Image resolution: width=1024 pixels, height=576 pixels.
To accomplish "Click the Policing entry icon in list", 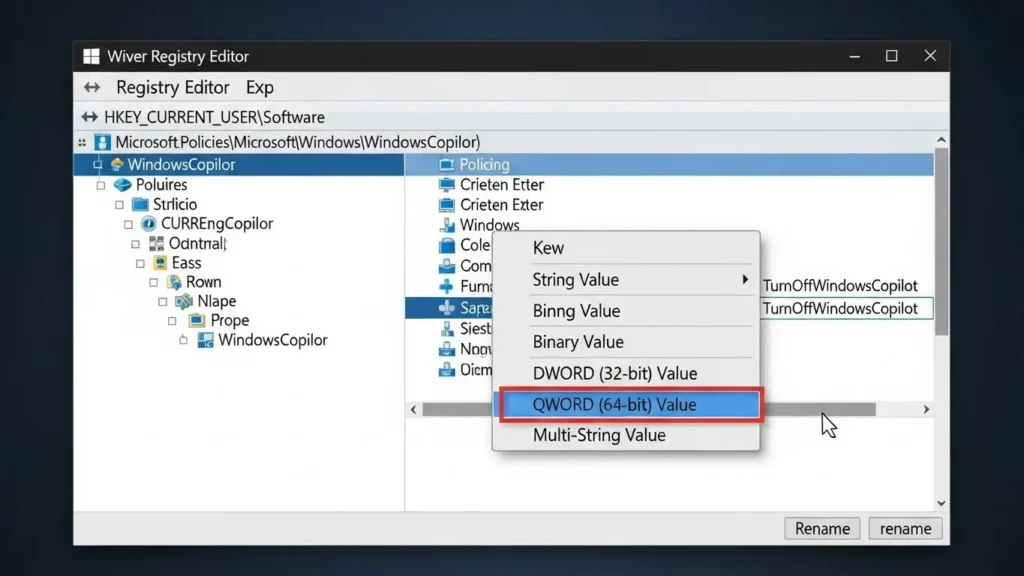I will point(446,164).
